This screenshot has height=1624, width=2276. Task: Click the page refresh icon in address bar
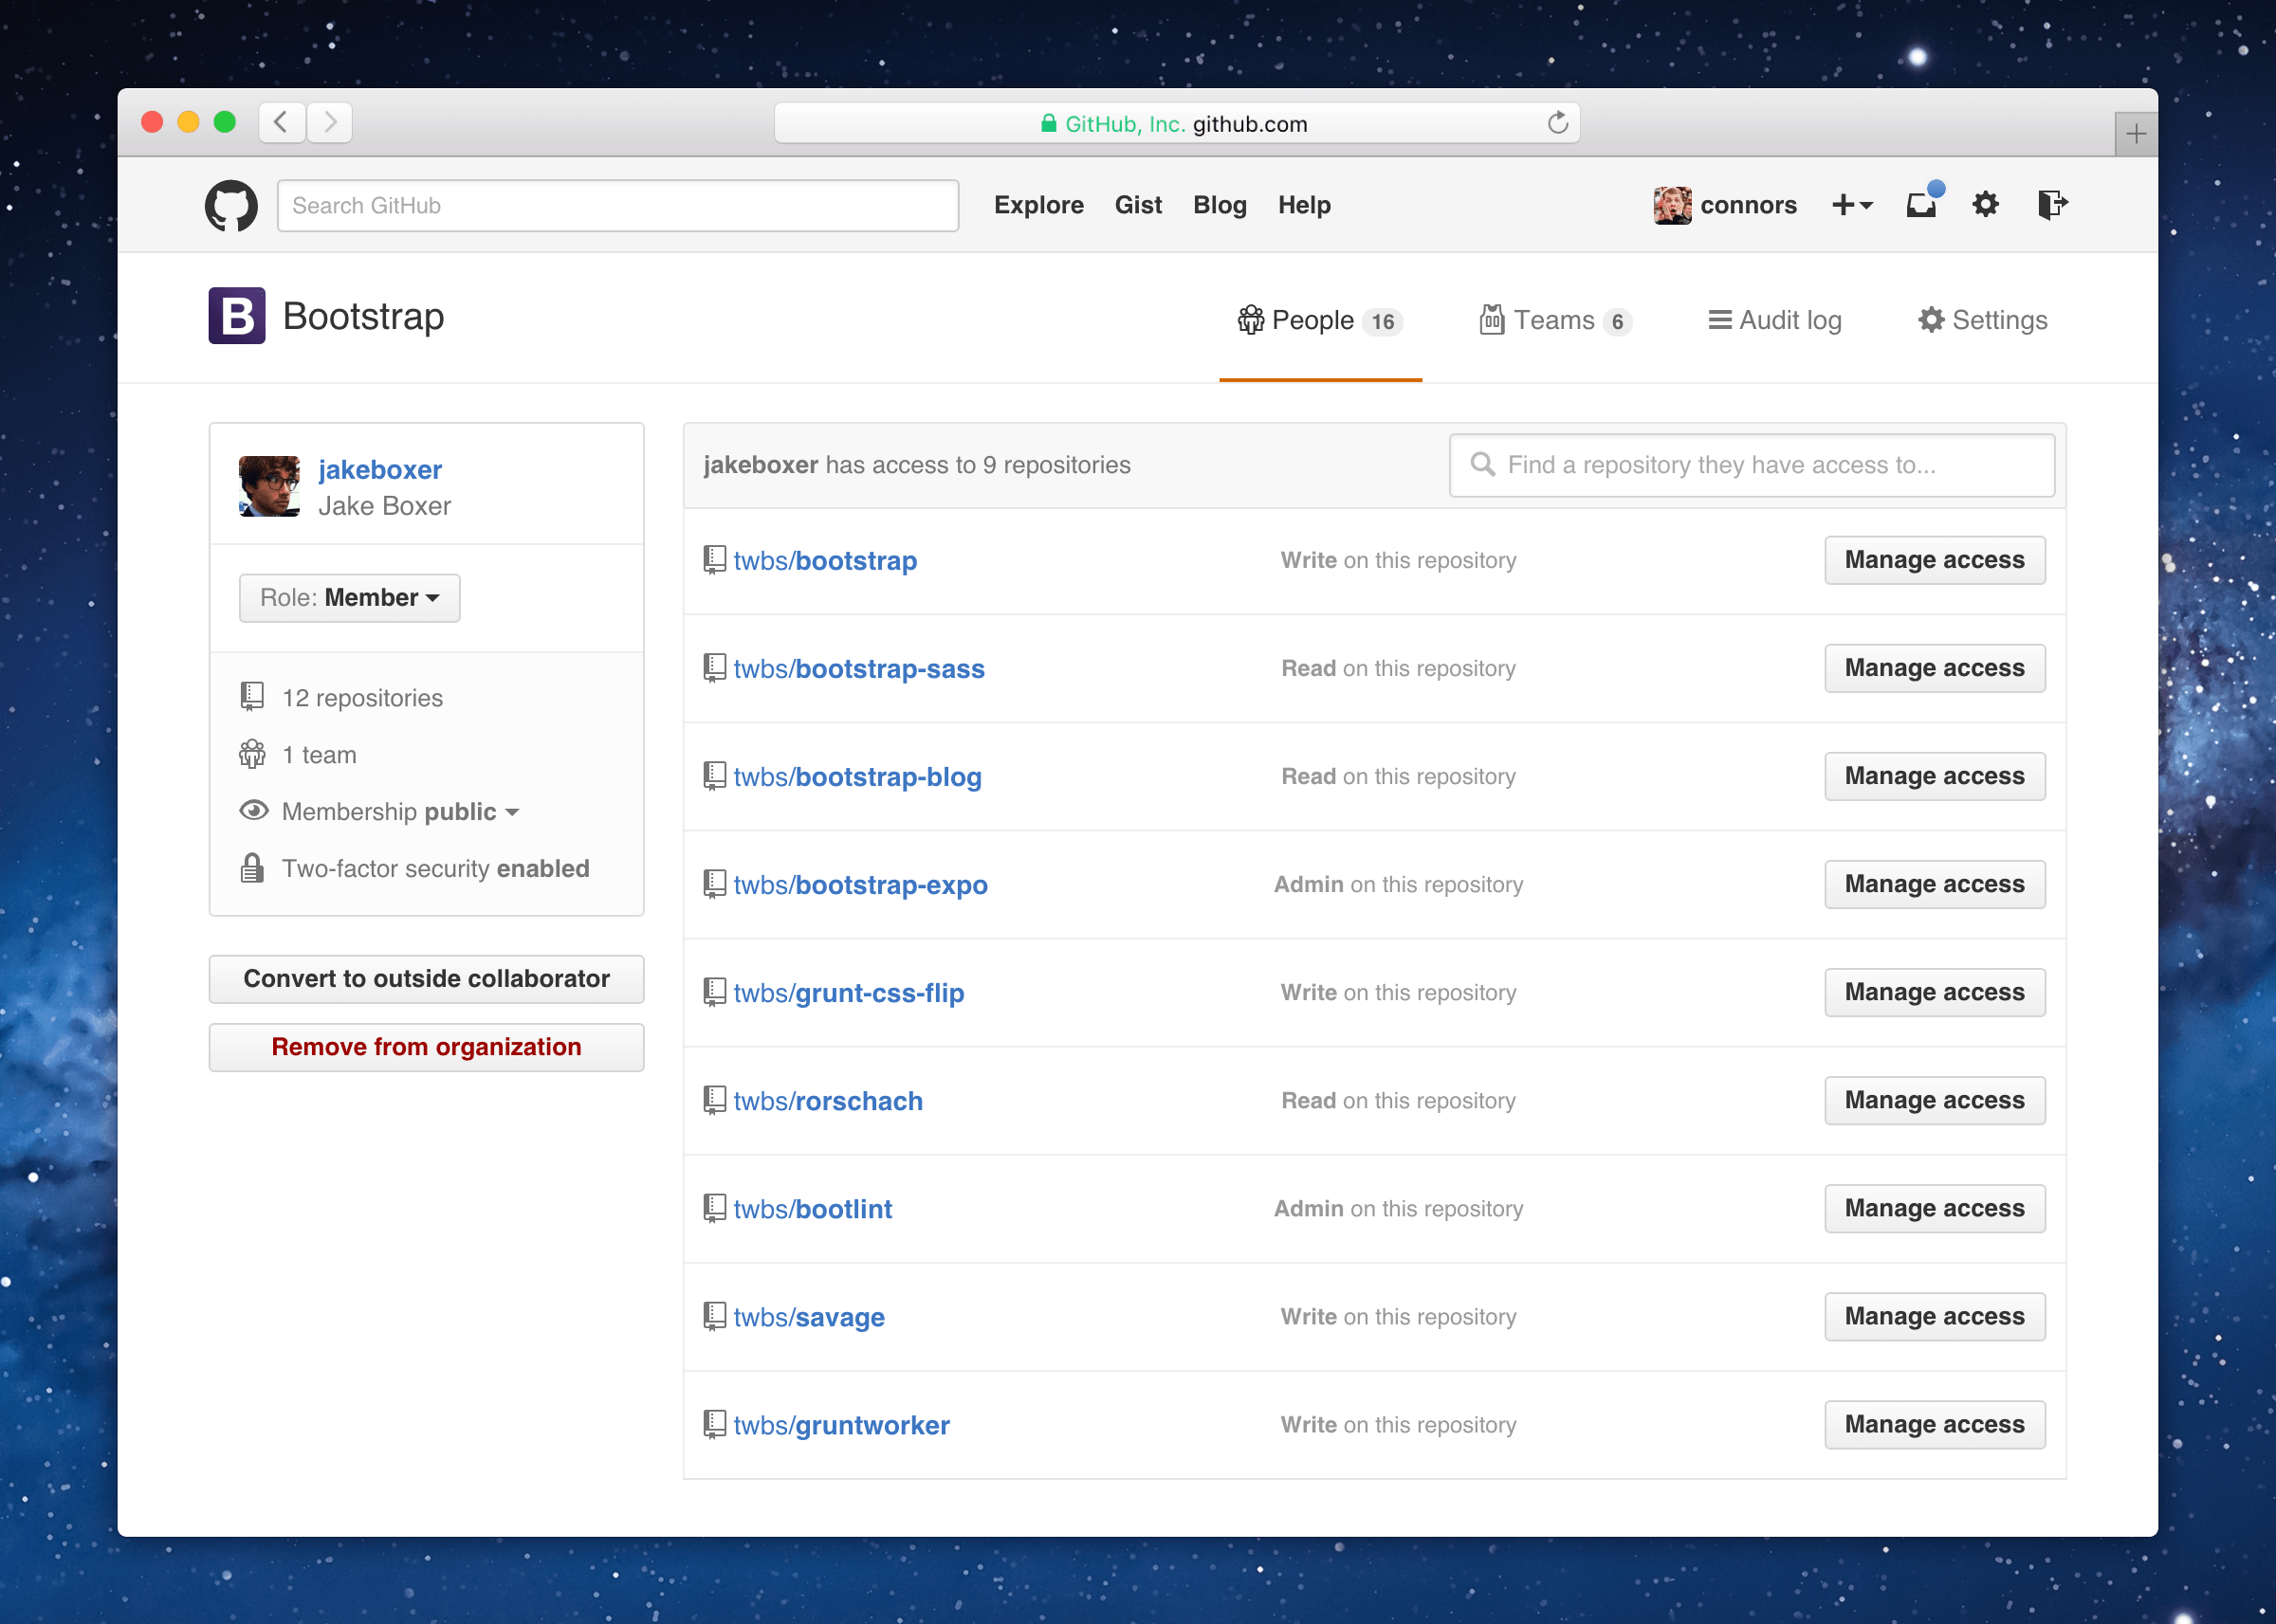1557,123
